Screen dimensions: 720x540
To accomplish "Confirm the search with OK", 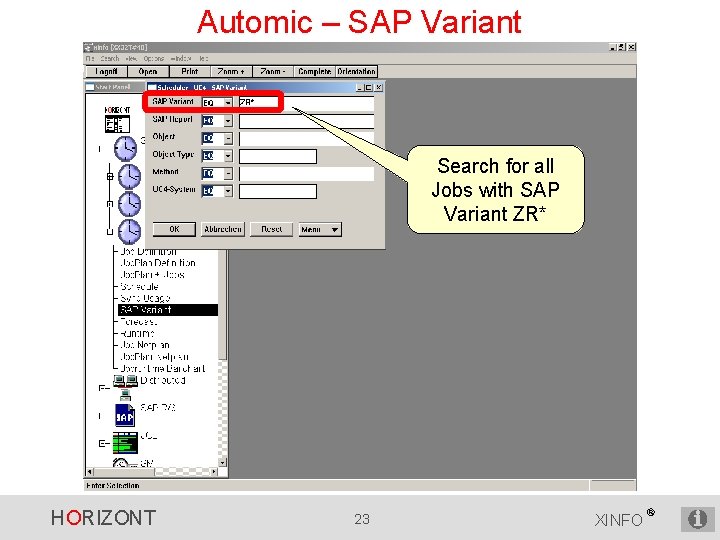I will (174, 230).
